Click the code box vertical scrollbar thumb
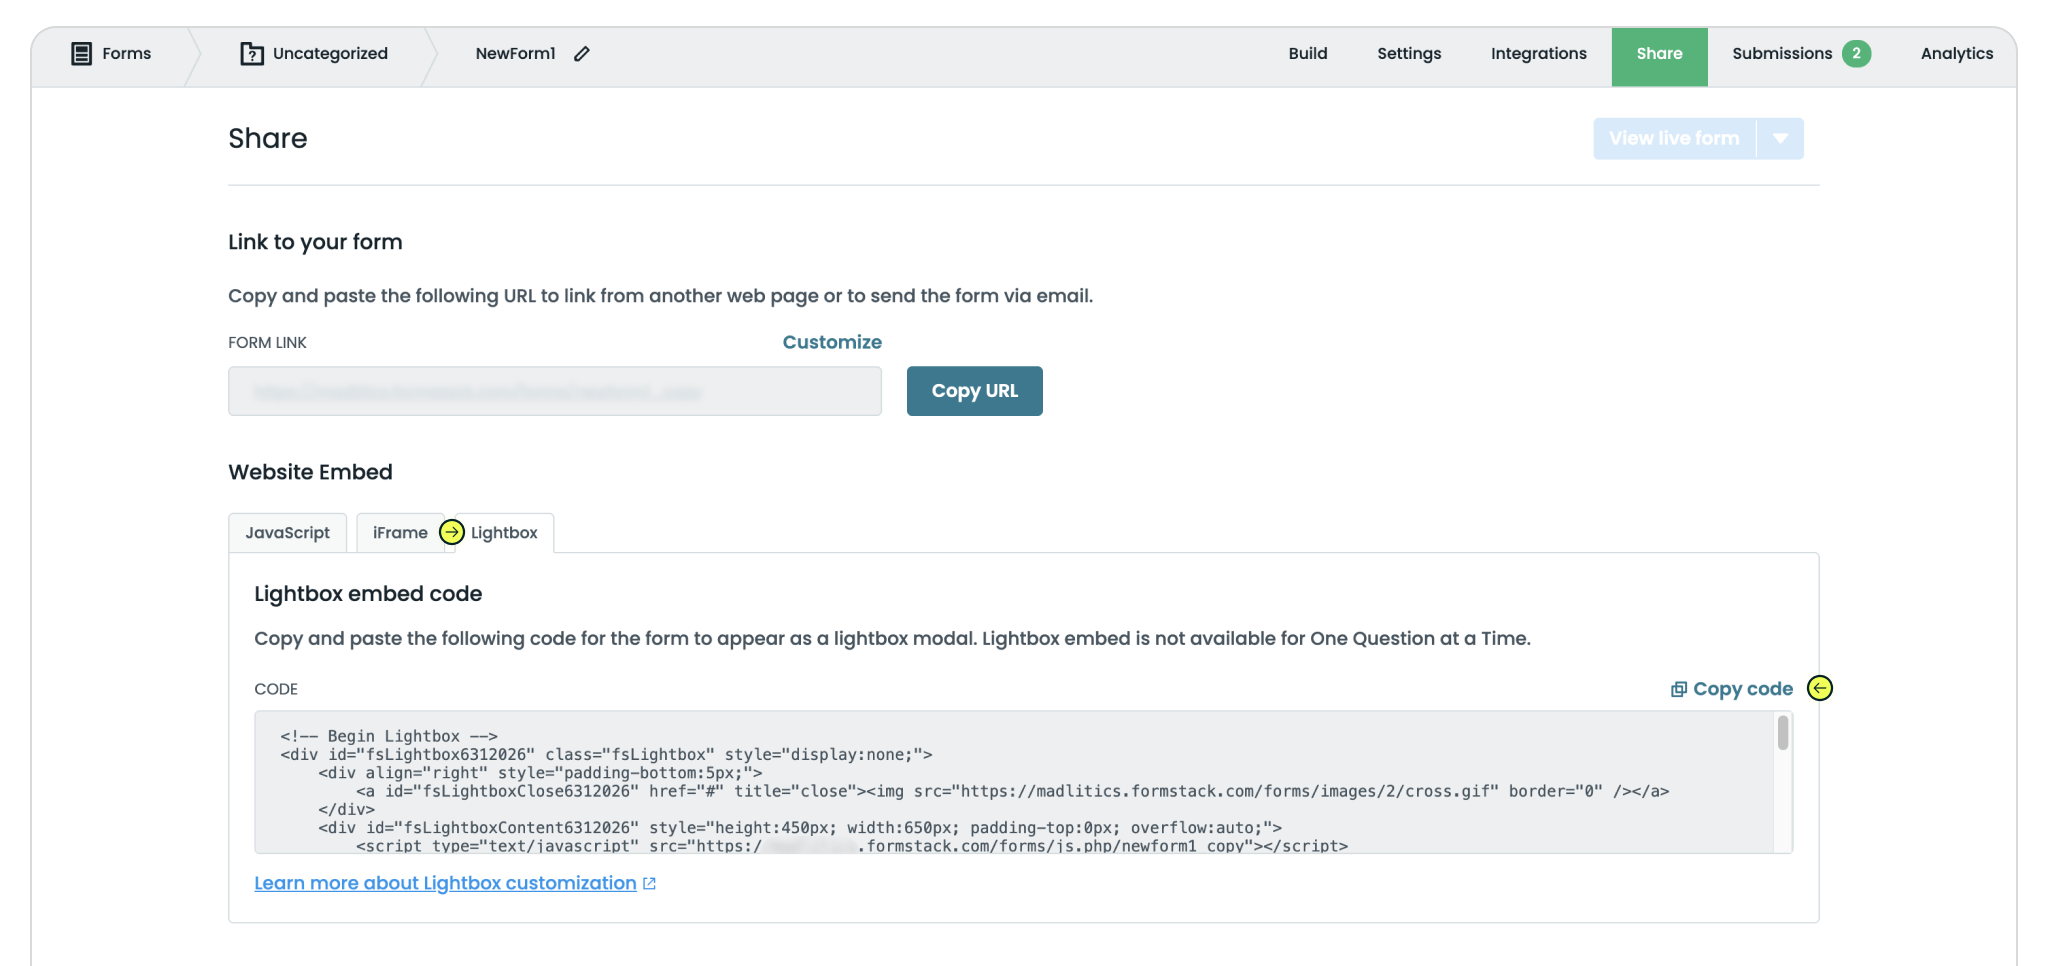Image resolution: width=2048 pixels, height=966 pixels. (1783, 733)
